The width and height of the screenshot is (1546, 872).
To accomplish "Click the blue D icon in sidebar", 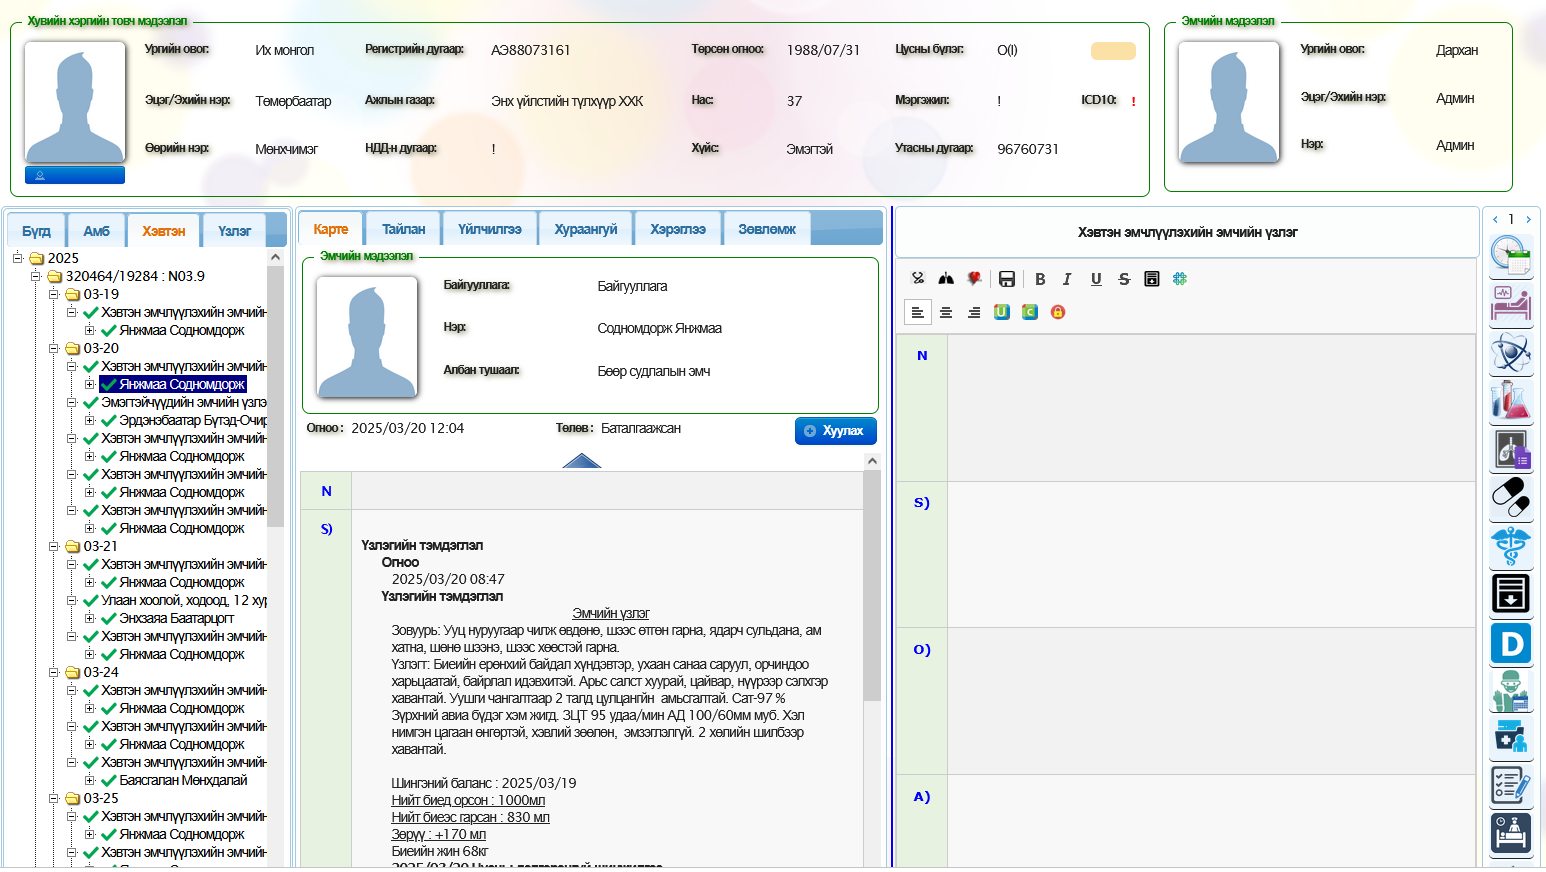I will tap(1510, 643).
